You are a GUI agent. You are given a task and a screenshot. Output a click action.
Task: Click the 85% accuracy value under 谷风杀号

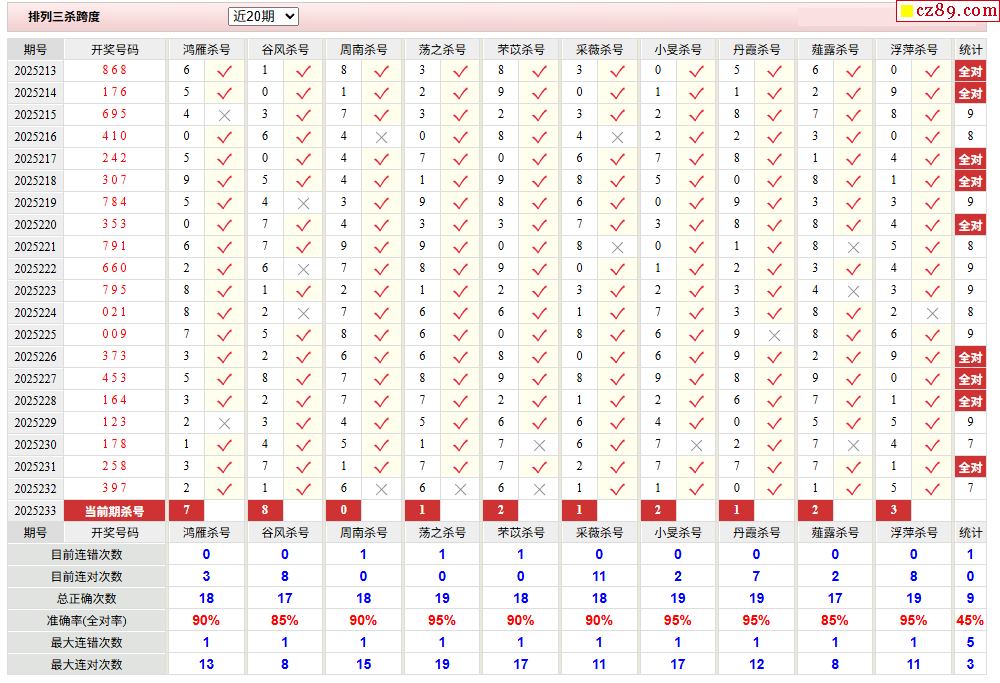coord(284,621)
